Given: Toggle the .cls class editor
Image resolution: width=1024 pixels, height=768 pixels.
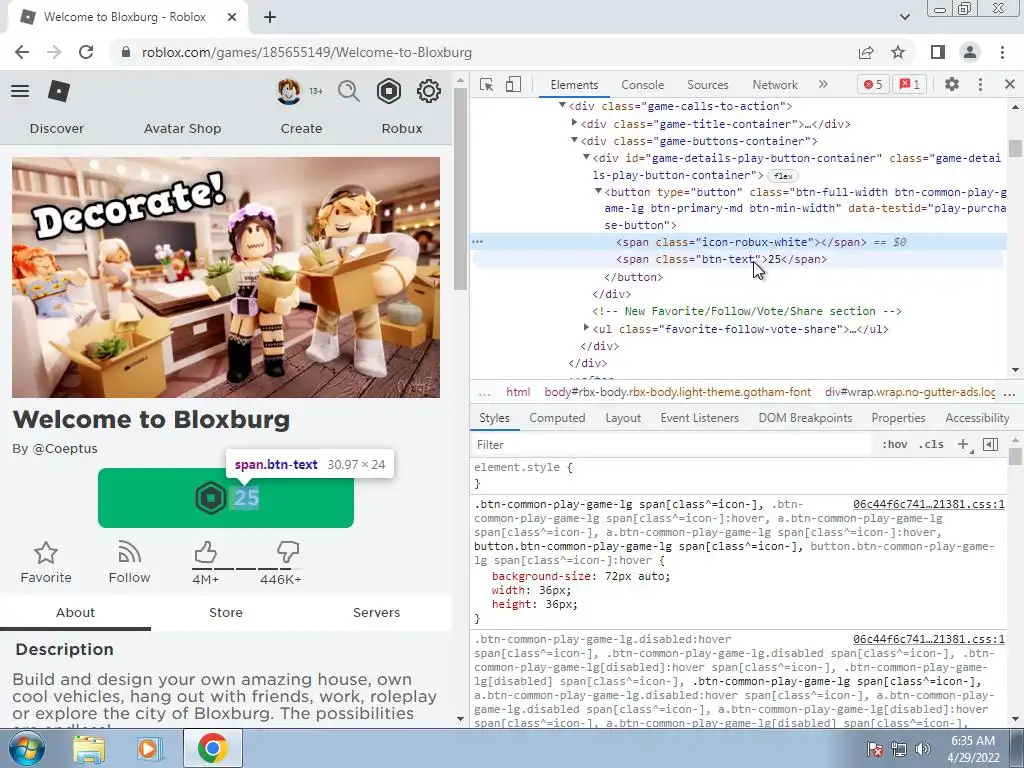Looking at the screenshot, I should pyautogui.click(x=931, y=445).
